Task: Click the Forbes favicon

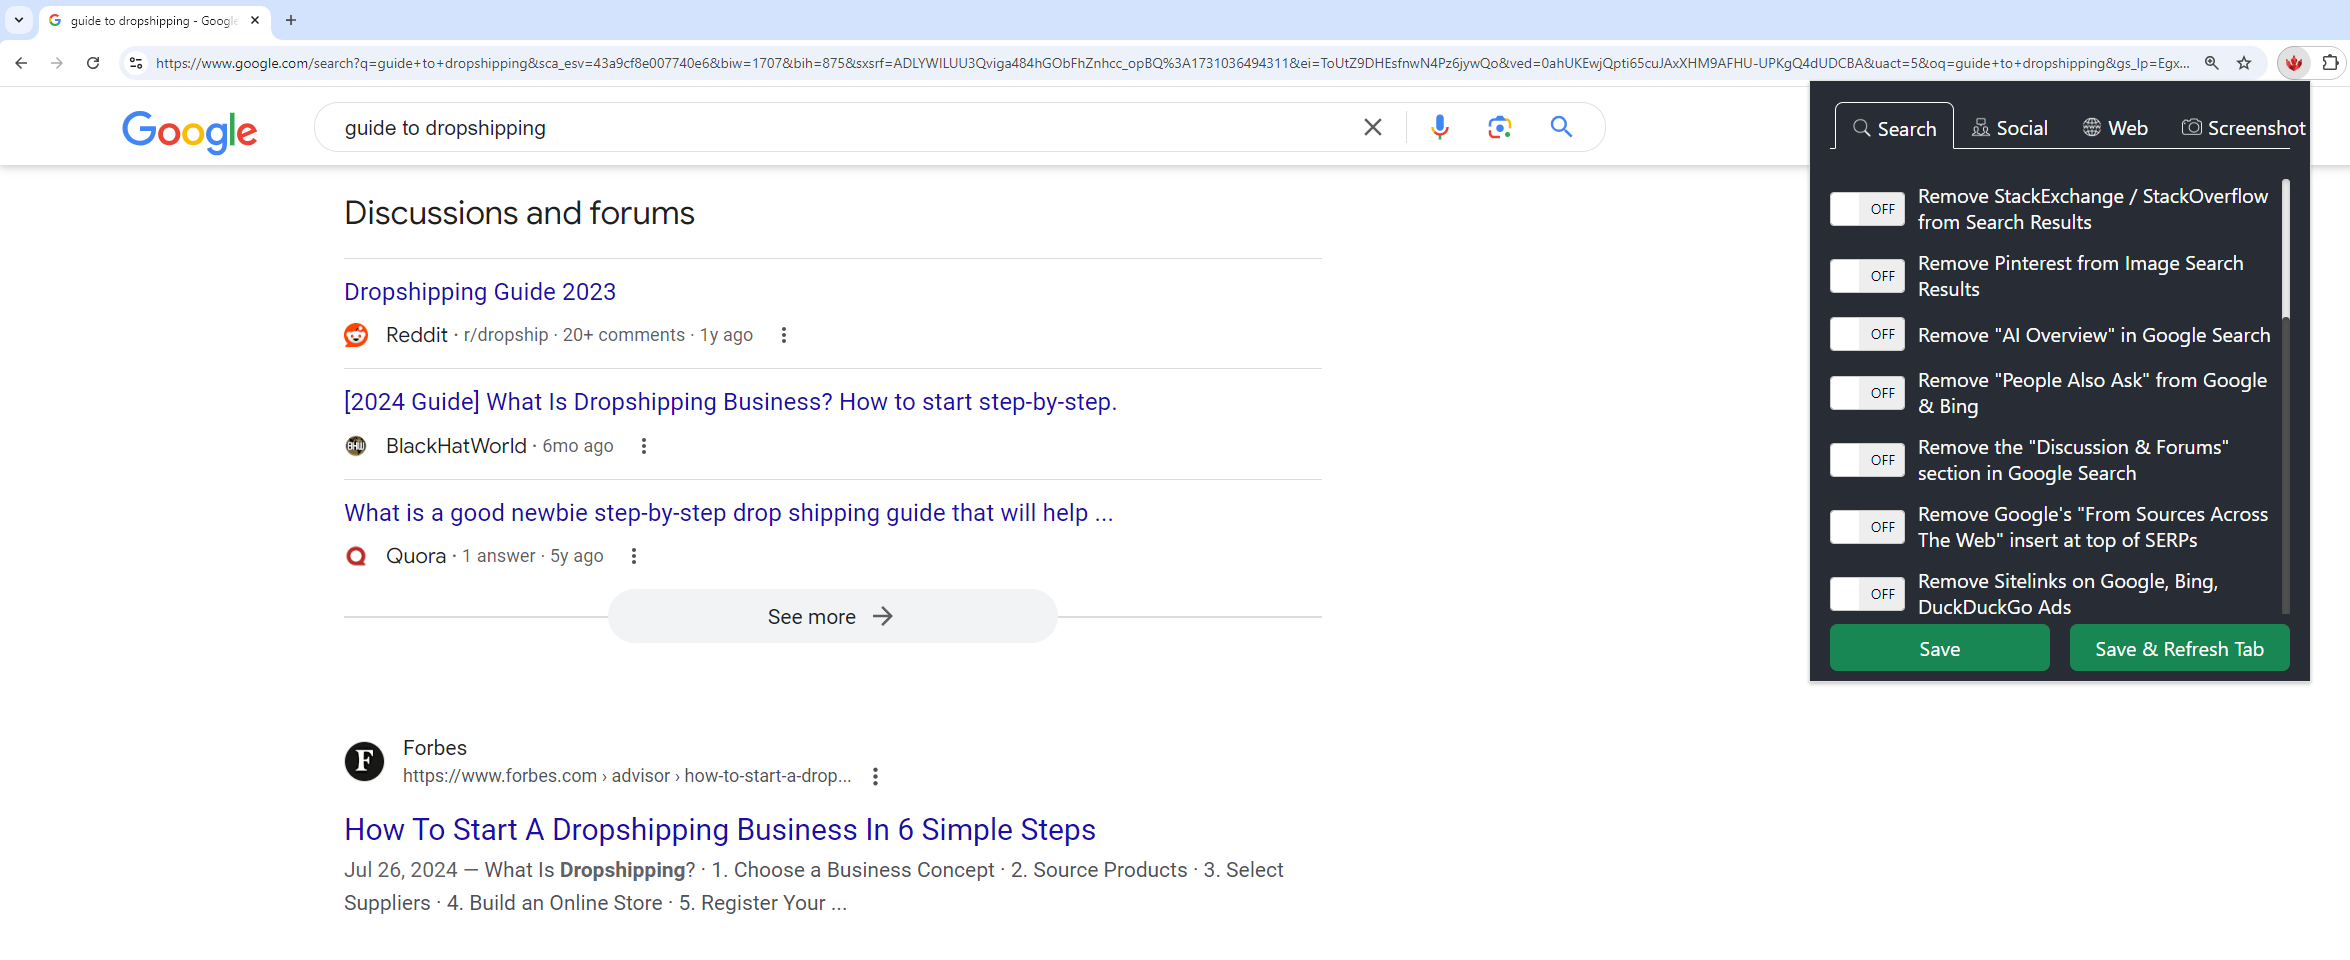Action: [x=365, y=761]
